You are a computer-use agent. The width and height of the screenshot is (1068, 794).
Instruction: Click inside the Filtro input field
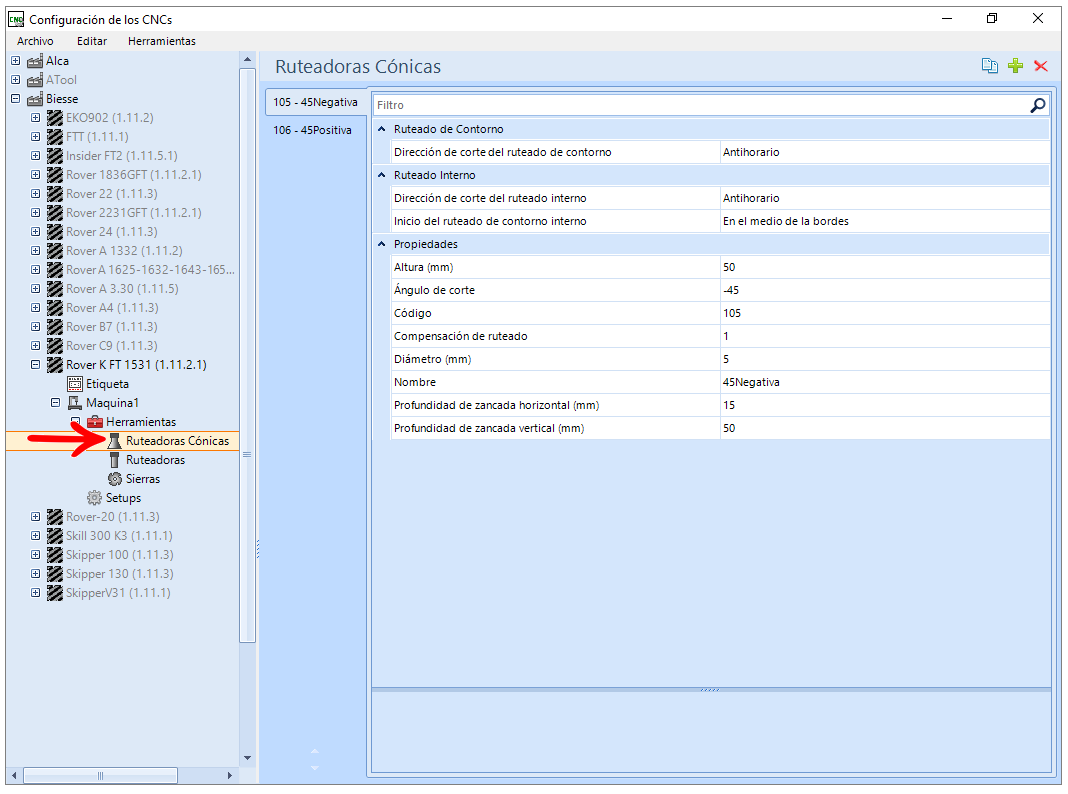[x=701, y=105]
